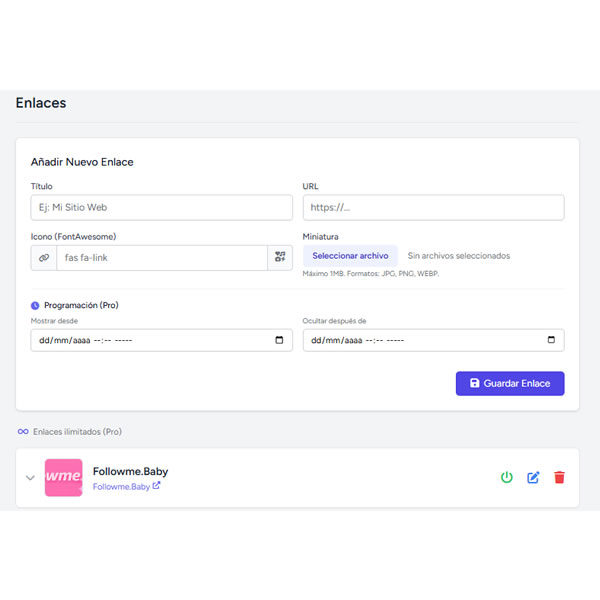Click the infinity icon for Enlaces ilimitados
Viewport: 600px width, 600px height.
point(23,431)
